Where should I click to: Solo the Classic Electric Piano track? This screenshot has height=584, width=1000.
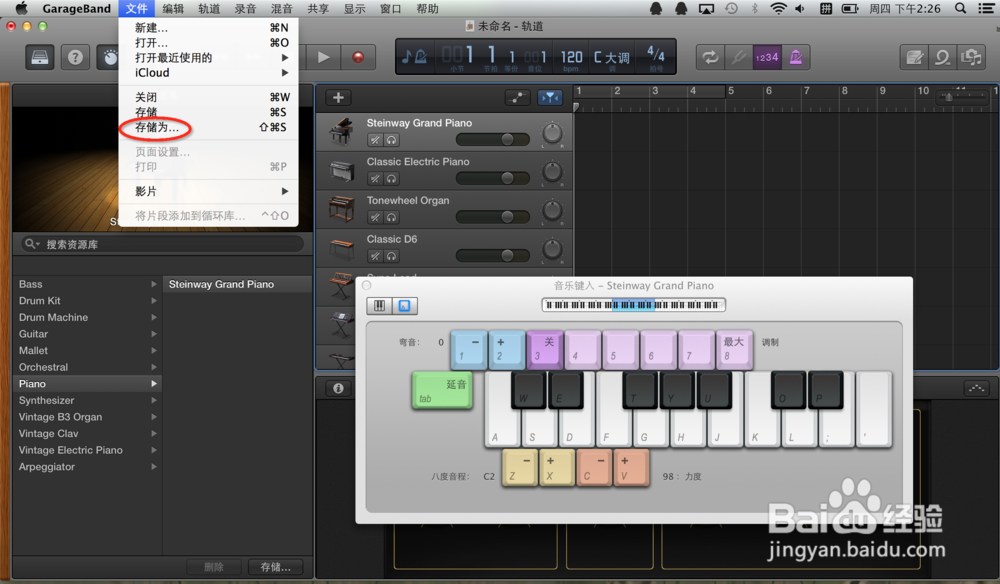point(391,179)
